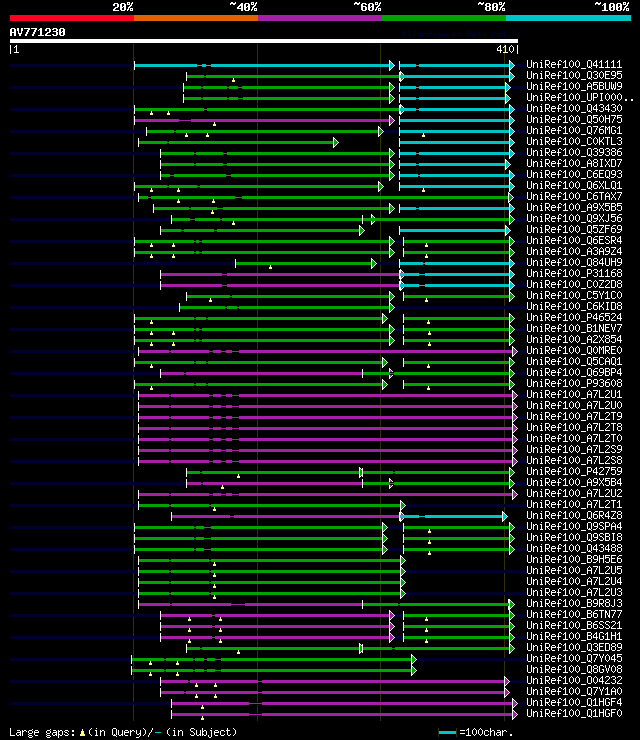
Task: Click the UniRef100_Q8GV08 label
Action: click(574, 670)
